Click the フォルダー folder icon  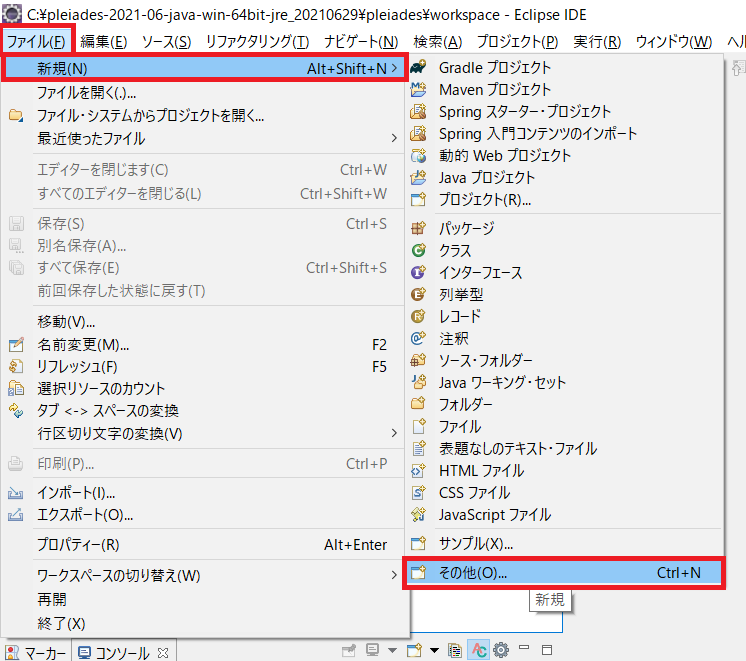pyautogui.click(x=418, y=404)
